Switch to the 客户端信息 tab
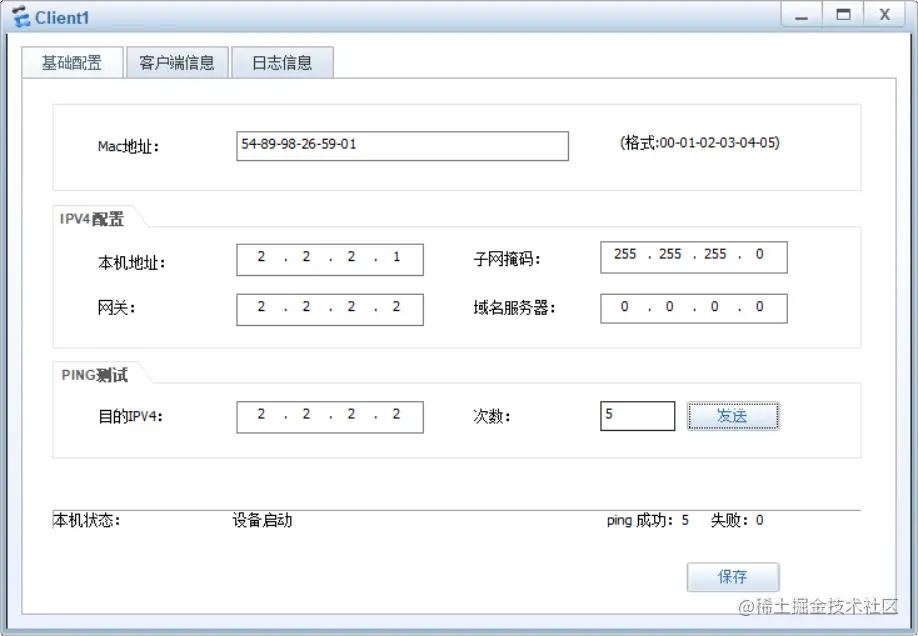 point(177,61)
